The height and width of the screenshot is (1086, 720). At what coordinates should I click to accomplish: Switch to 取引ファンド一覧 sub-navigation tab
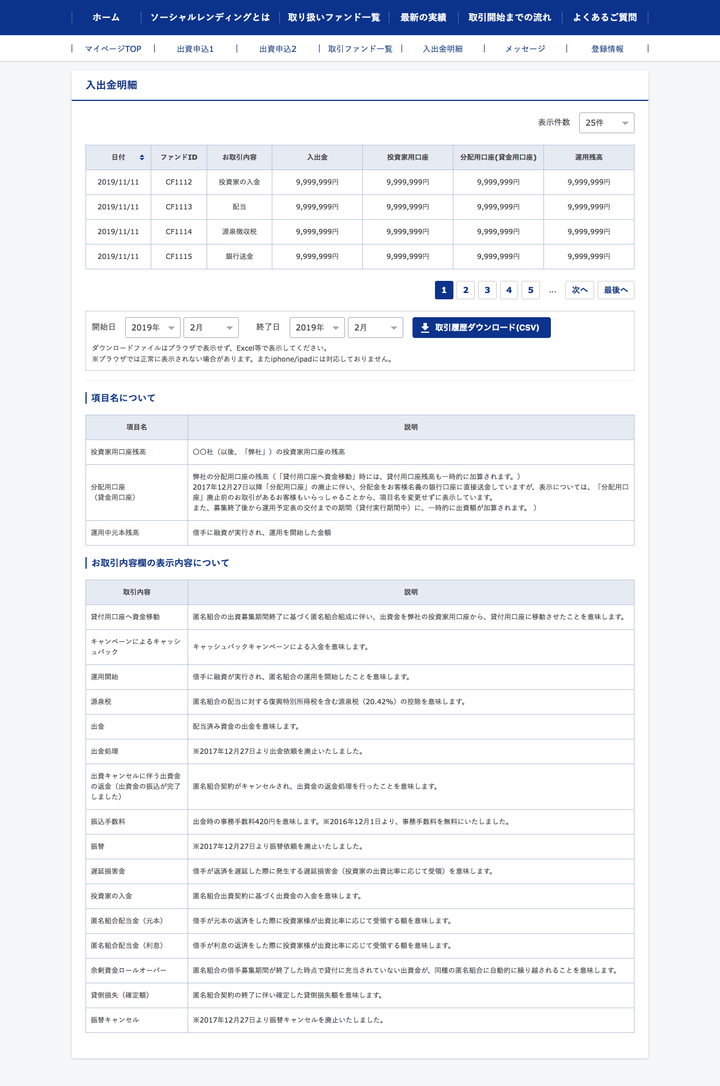pos(360,48)
